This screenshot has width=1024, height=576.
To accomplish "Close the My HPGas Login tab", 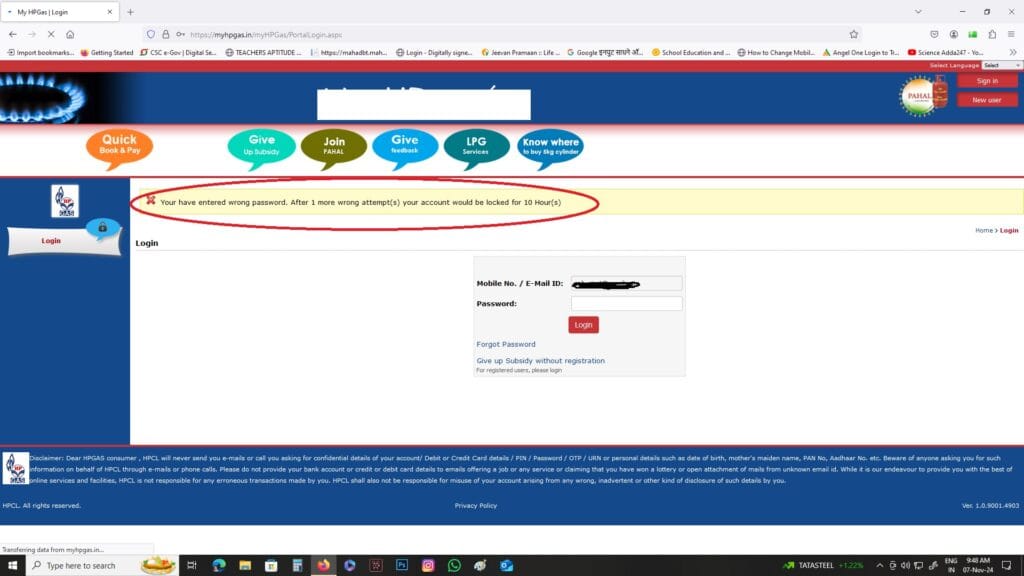I will pyautogui.click(x=110, y=12).
